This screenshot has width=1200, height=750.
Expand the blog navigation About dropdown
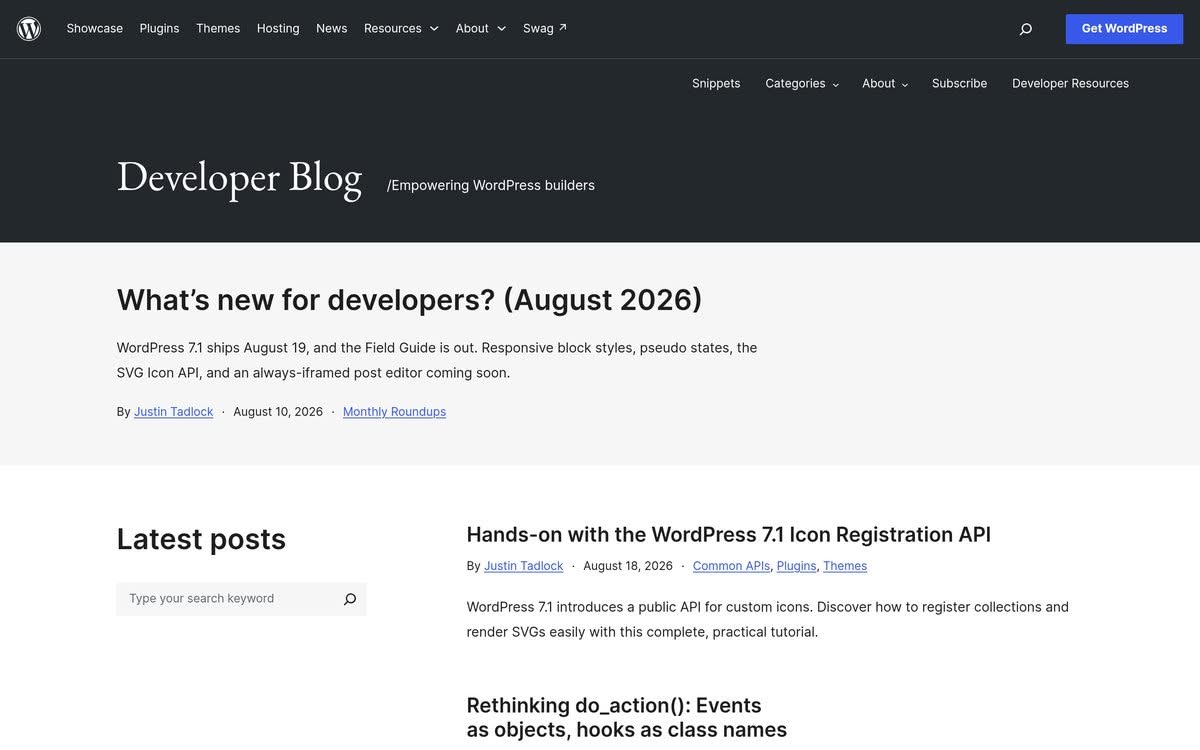(885, 84)
